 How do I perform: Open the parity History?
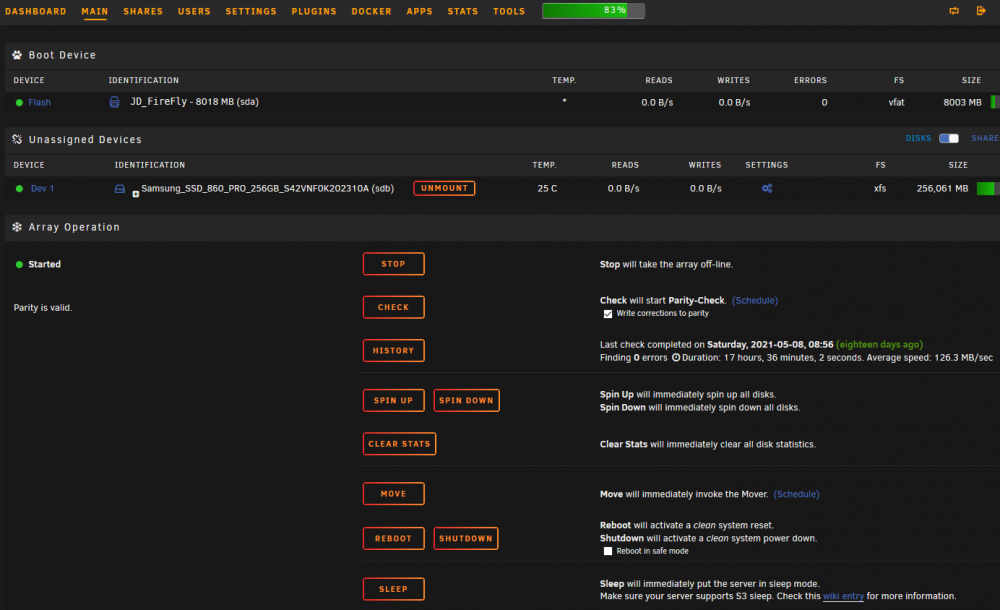[393, 351]
